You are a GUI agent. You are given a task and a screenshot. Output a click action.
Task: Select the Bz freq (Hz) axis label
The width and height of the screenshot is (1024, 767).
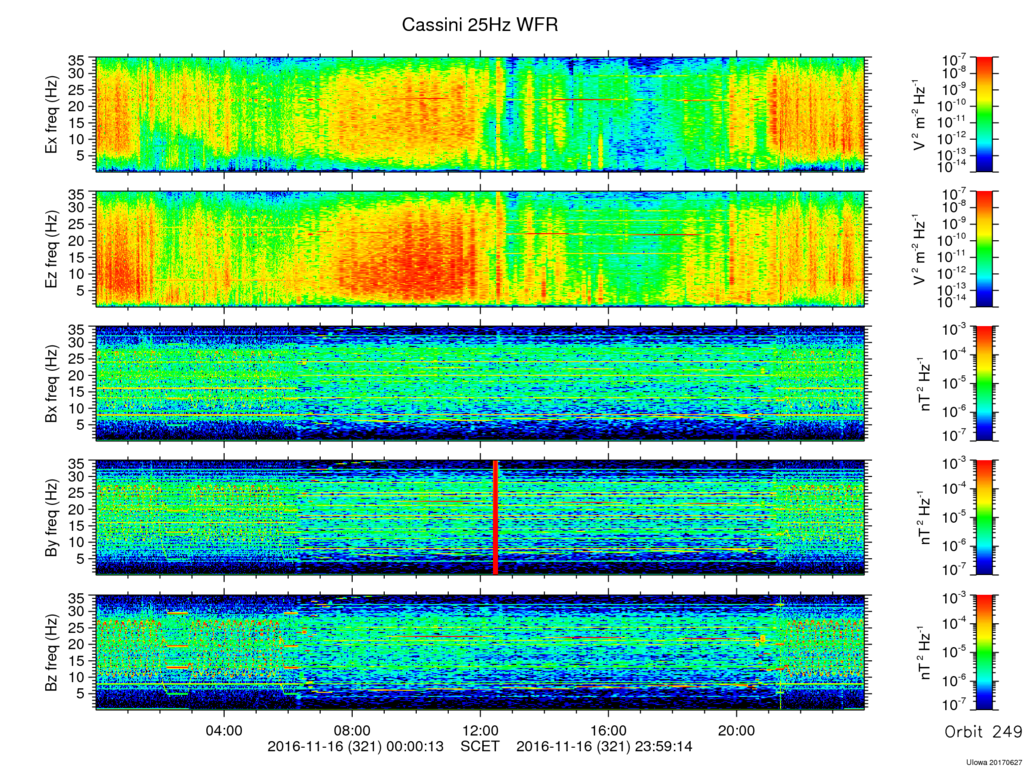[x=52, y=652]
